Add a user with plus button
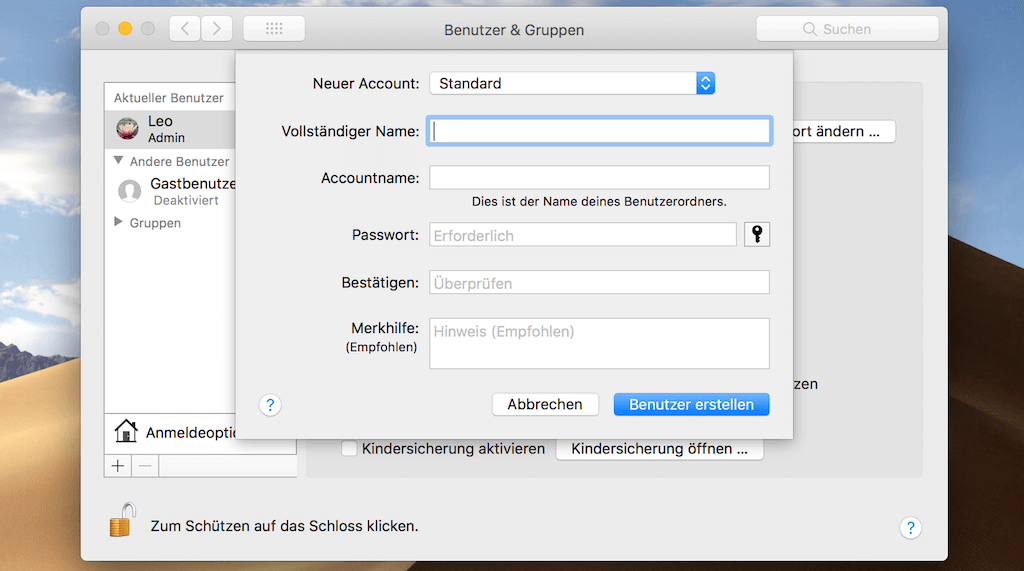This screenshot has width=1024, height=571. [x=118, y=466]
